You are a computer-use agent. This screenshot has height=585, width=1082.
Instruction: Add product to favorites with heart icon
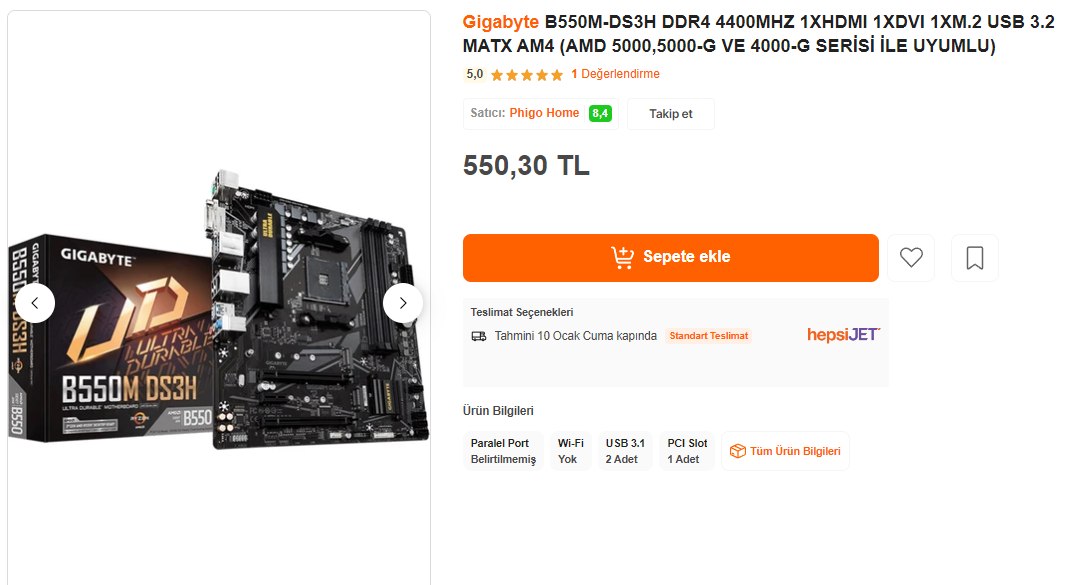pyautogui.click(x=911, y=258)
